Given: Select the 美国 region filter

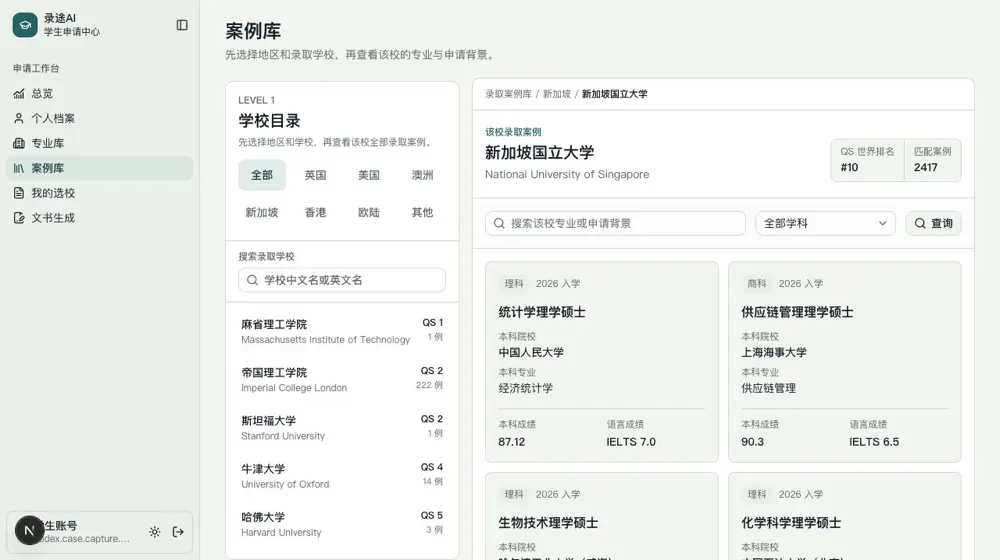Looking at the screenshot, I should tap(369, 175).
